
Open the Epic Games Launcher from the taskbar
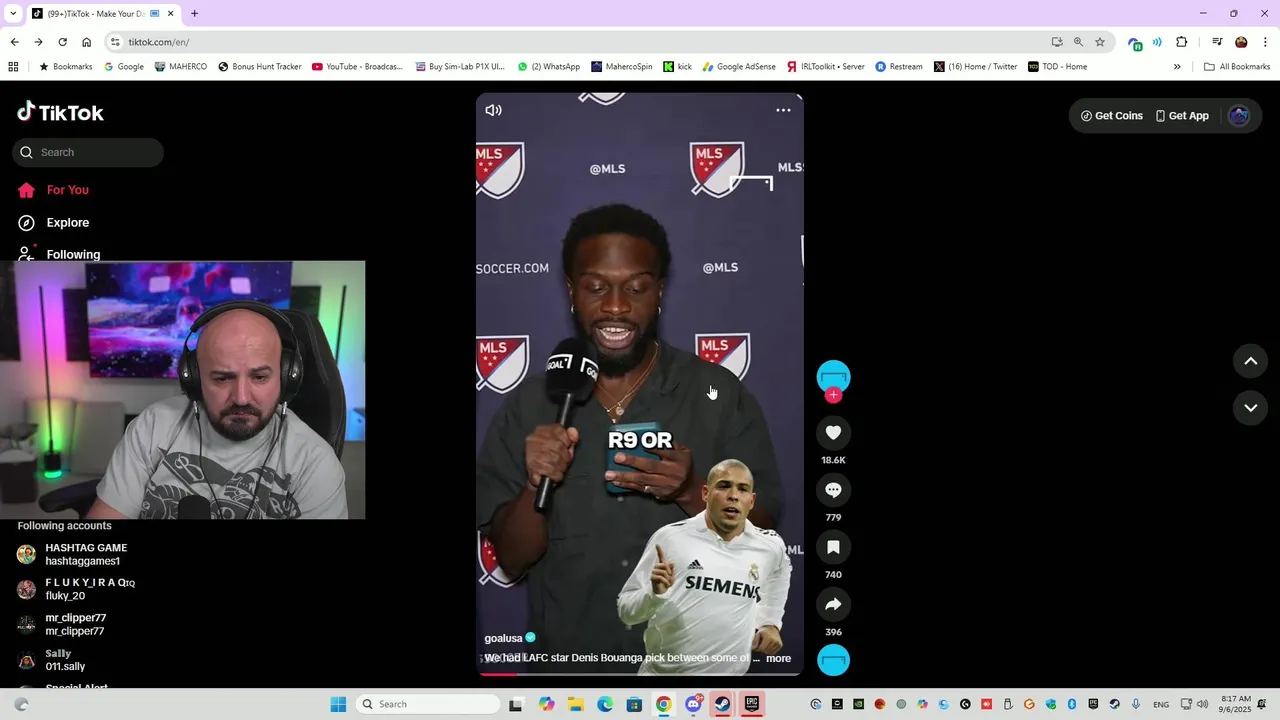coord(751,704)
